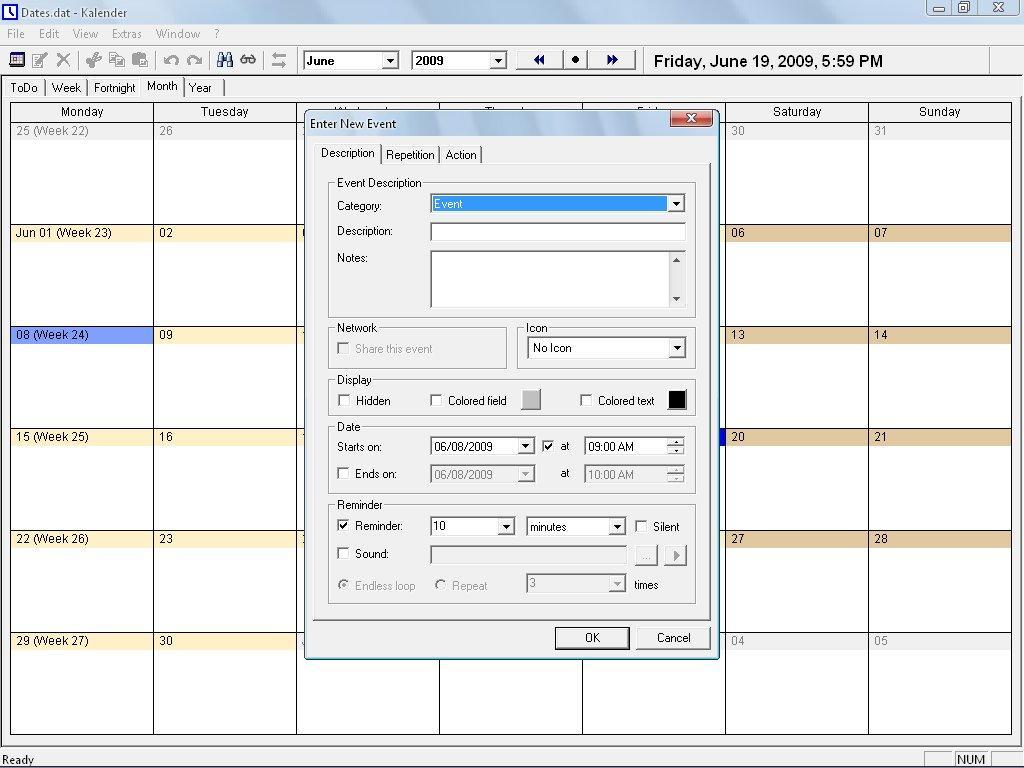Uncheck the start time 'at' checkbox
Image resolution: width=1024 pixels, height=768 pixels.
pos(548,446)
